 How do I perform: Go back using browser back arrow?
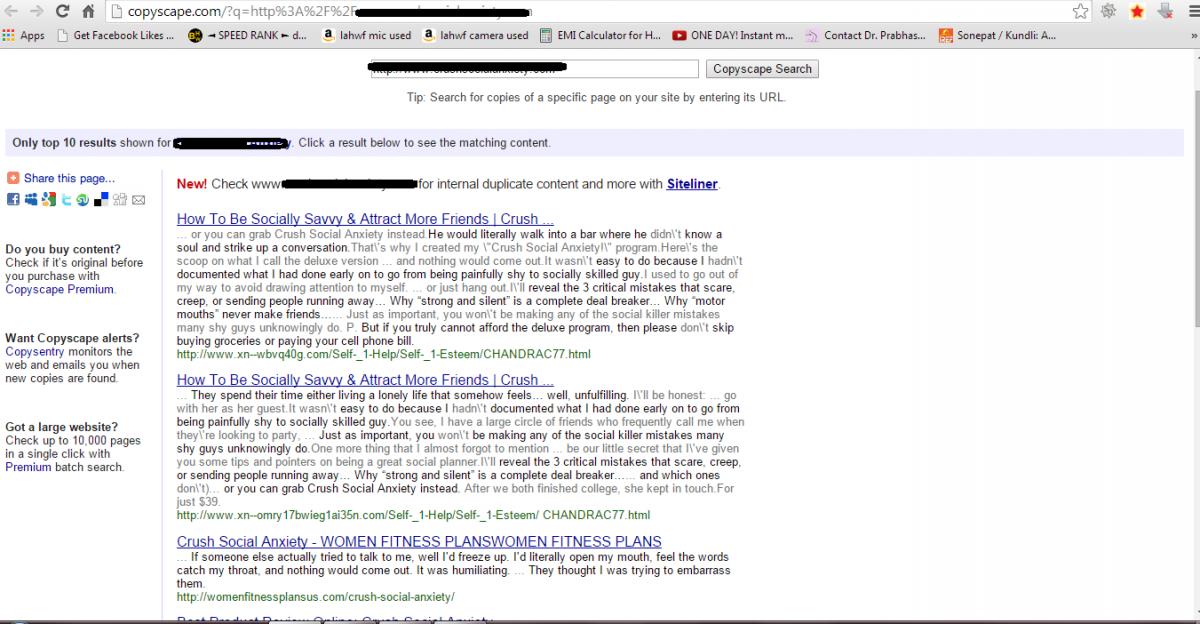click(x=13, y=12)
